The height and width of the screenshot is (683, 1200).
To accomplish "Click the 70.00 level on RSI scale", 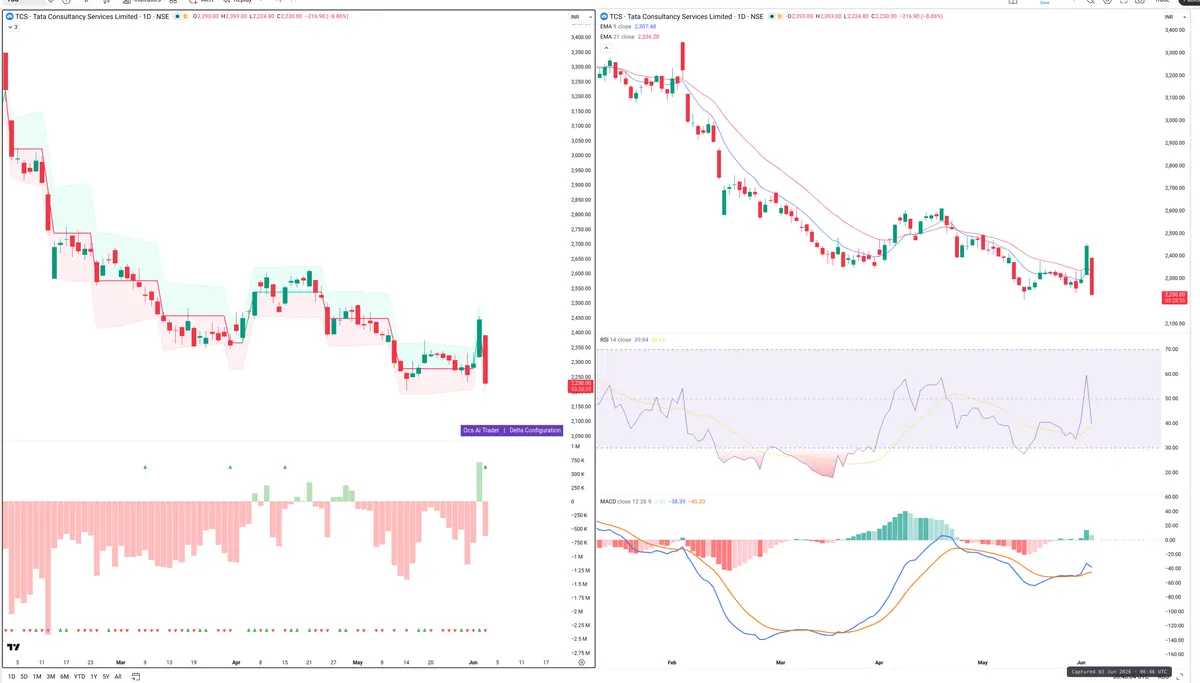I will point(1172,350).
